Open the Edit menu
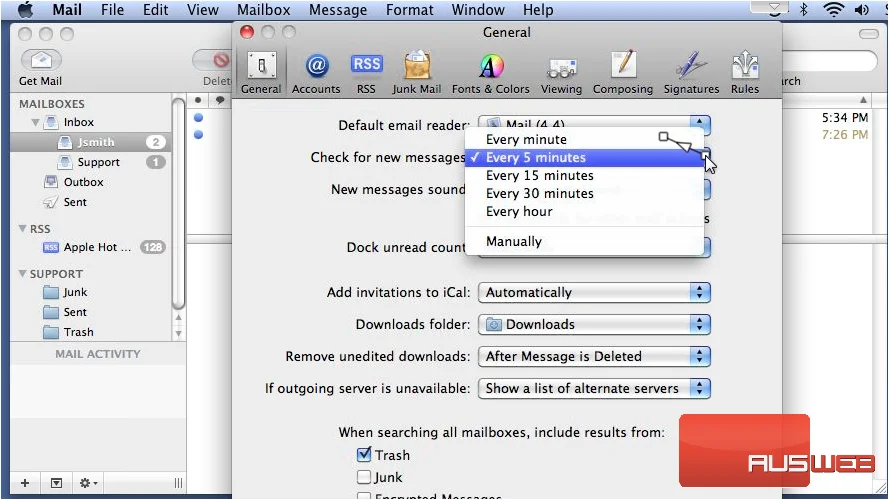The width and height of the screenshot is (889, 500). click(155, 10)
